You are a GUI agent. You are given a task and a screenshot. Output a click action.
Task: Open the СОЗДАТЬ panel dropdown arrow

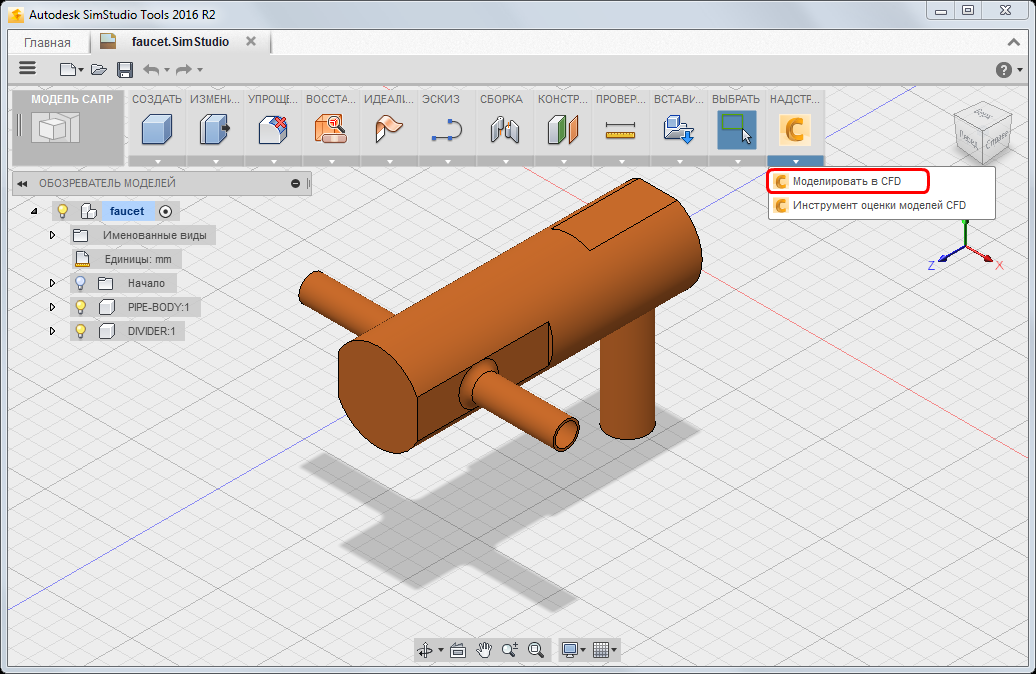pyautogui.click(x=157, y=162)
